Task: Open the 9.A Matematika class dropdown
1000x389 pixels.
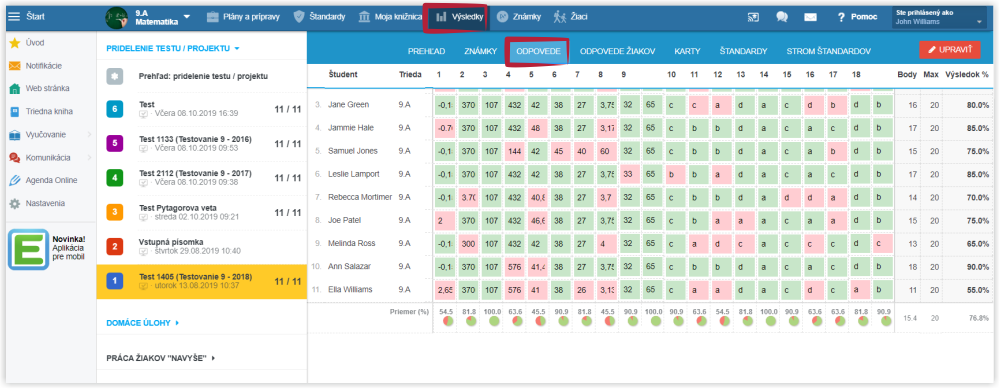Action: point(187,17)
